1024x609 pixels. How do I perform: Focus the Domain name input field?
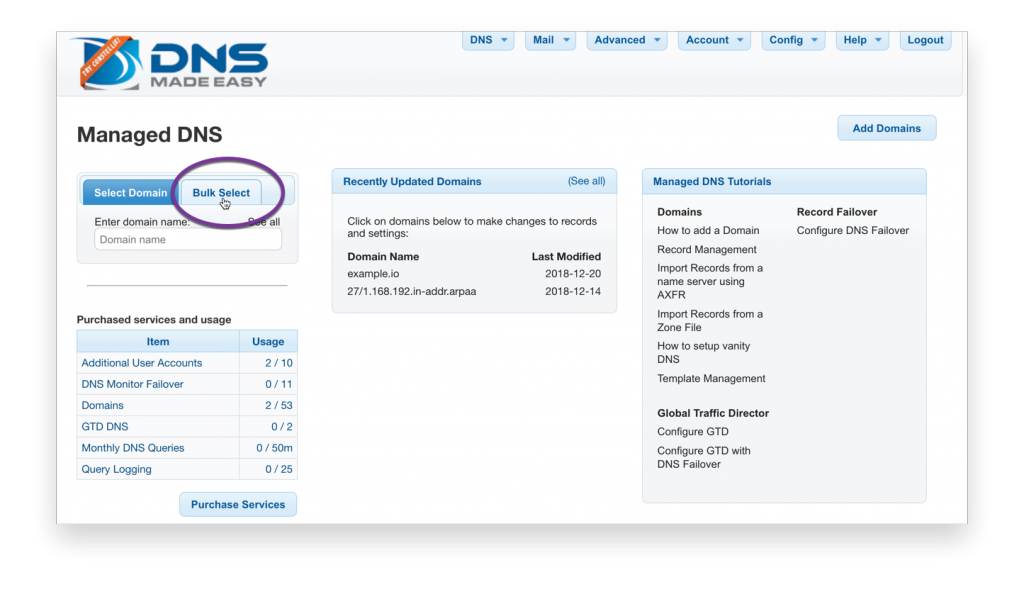(x=188, y=240)
